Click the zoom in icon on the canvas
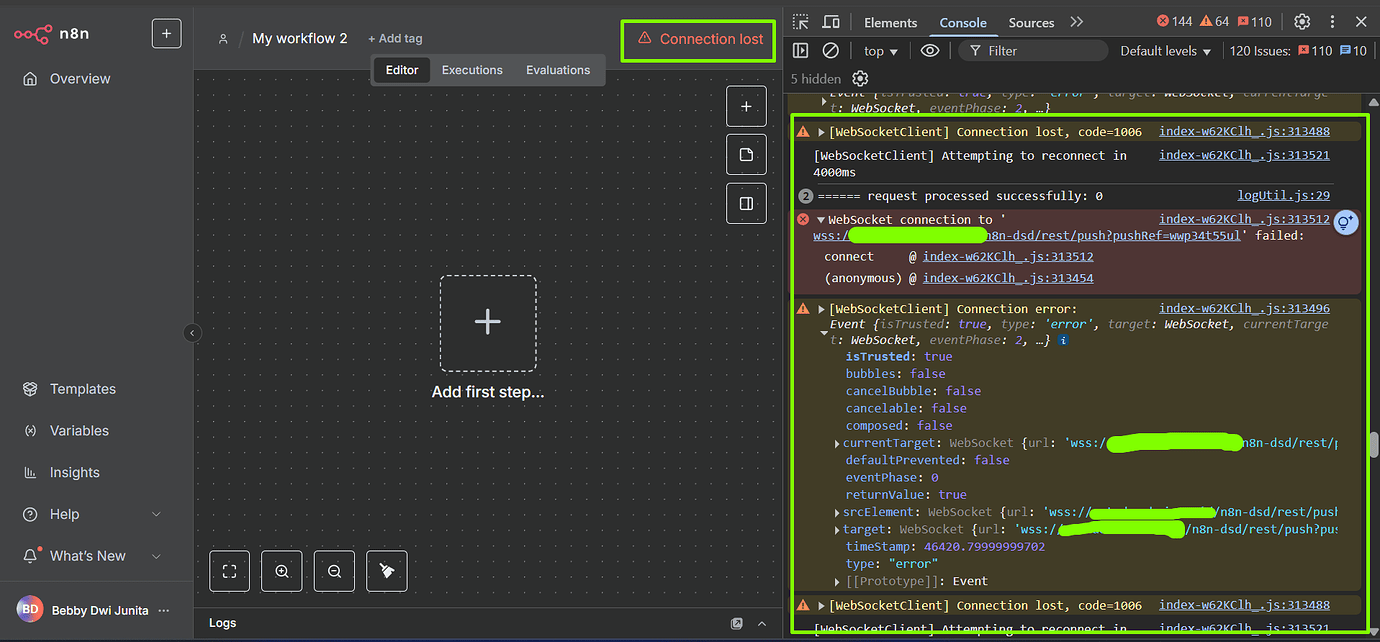The image size is (1380, 642). point(281,570)
